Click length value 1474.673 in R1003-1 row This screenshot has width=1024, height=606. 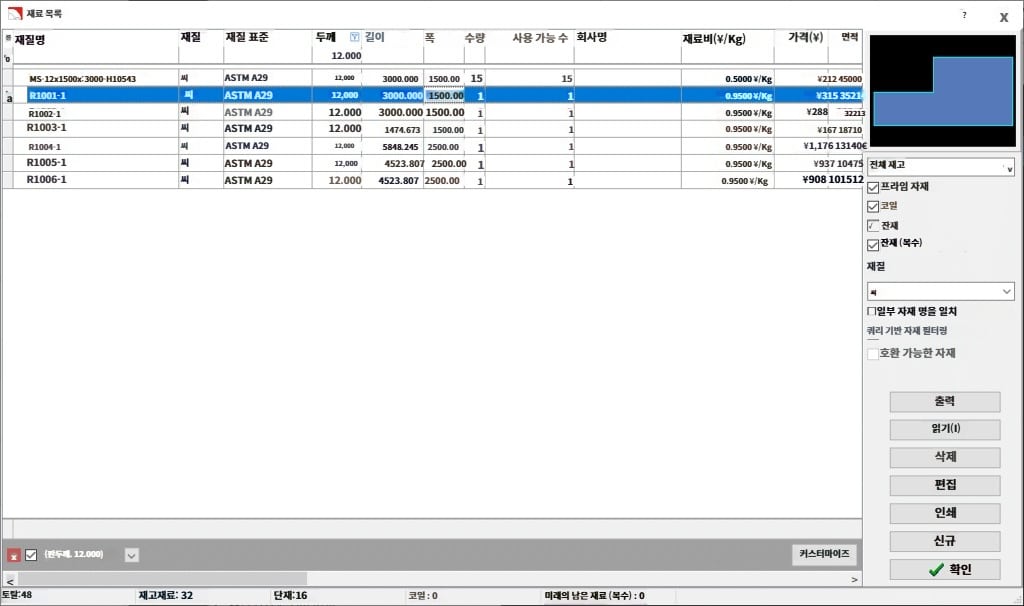click(x=402, y=130)
